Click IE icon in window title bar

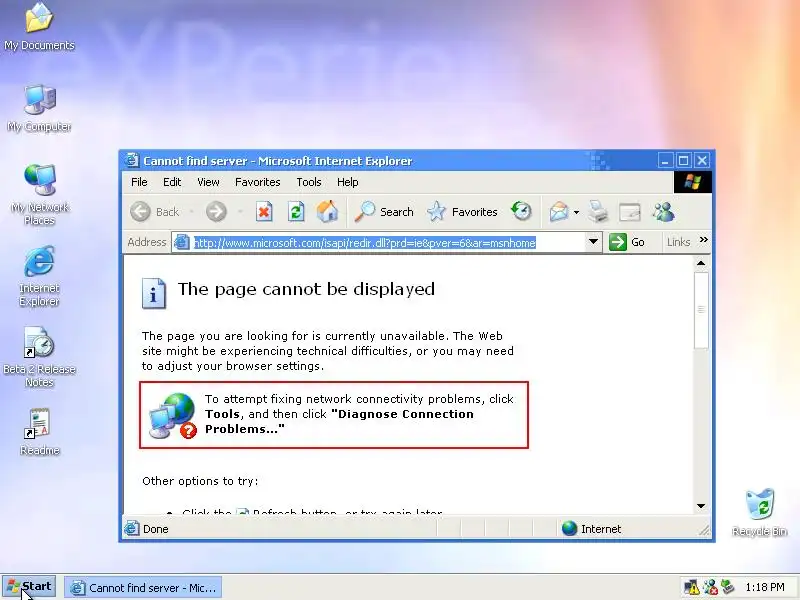tap(132, 160)
